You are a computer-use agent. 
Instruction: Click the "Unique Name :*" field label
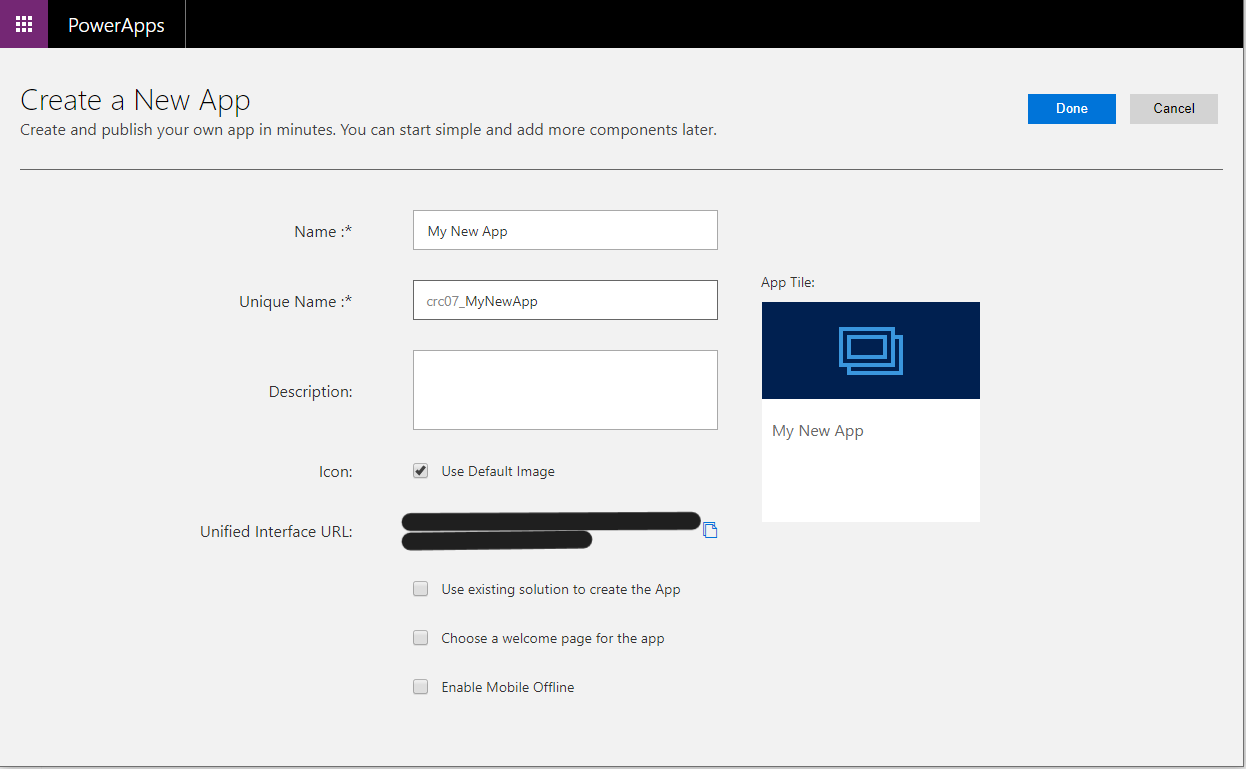pyautogui.click(x=295, y=301)
